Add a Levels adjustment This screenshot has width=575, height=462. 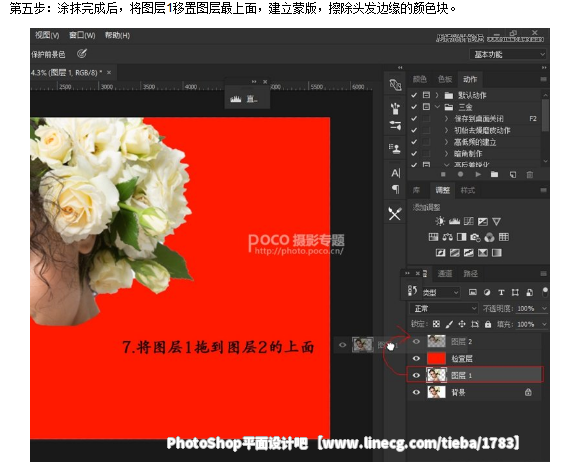[454, 221]
